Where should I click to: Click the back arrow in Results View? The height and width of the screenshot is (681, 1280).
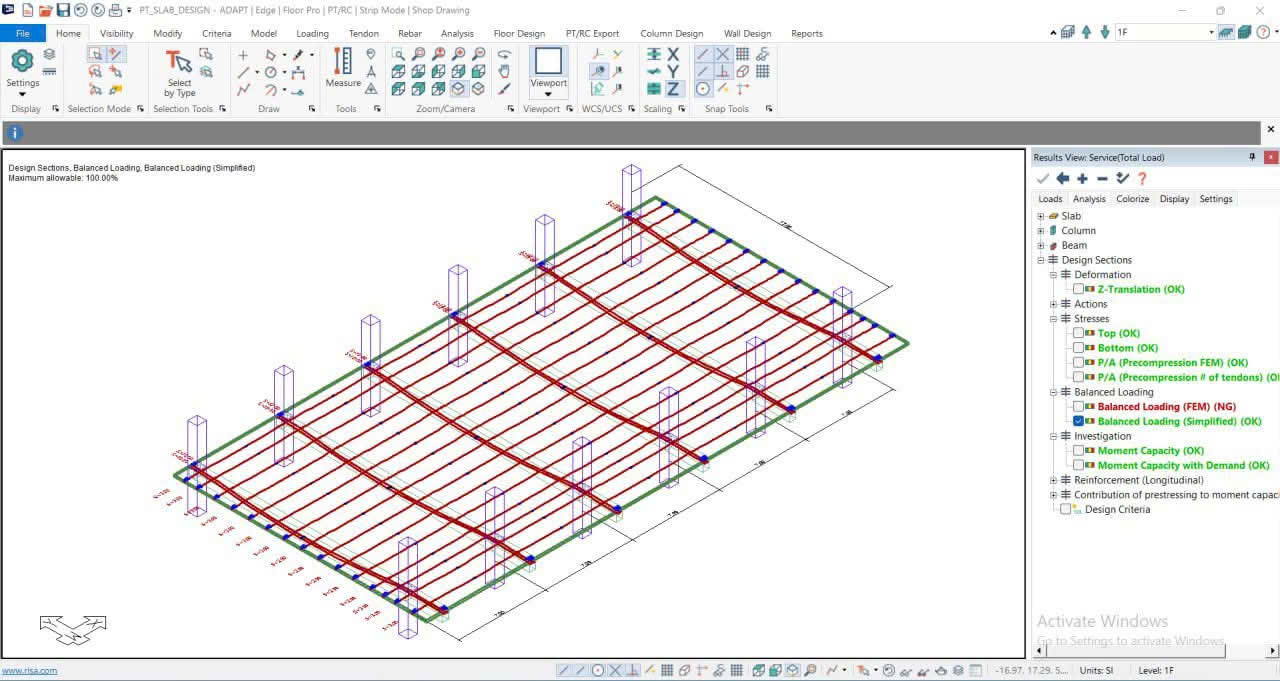pyautogui.click(x=1062, y=178)
